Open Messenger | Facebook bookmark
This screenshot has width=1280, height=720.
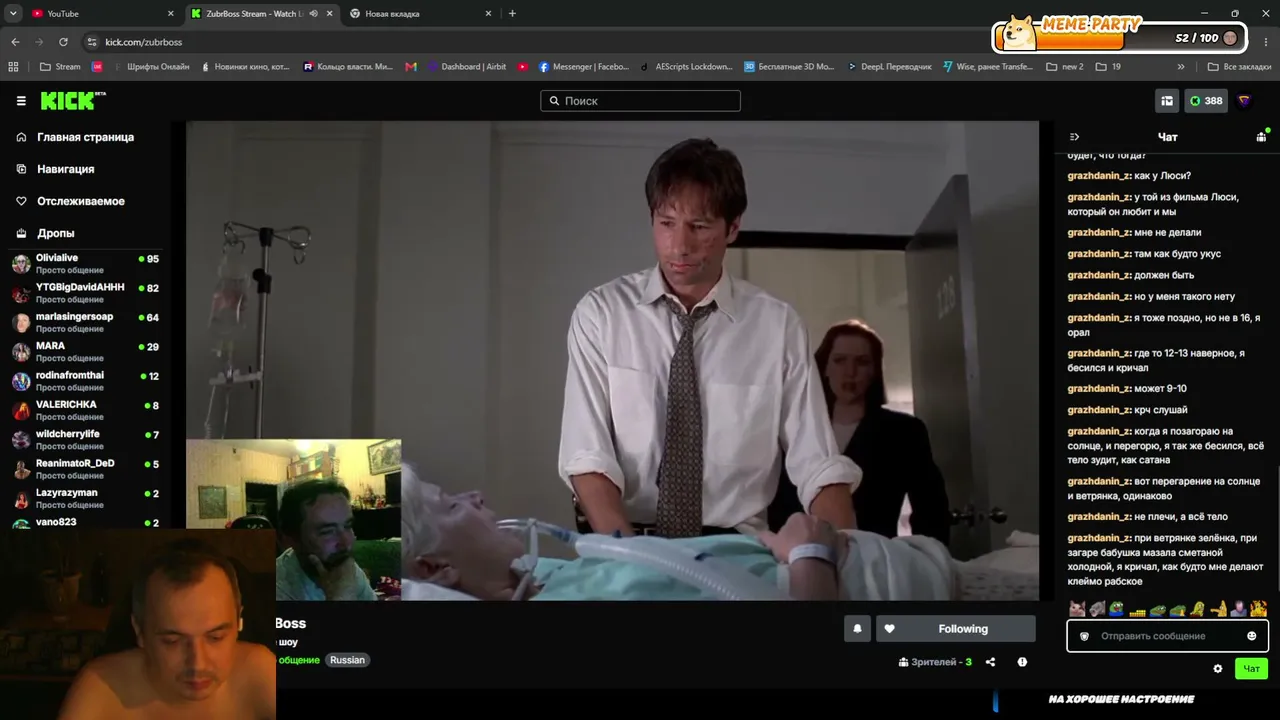[584, 67]
